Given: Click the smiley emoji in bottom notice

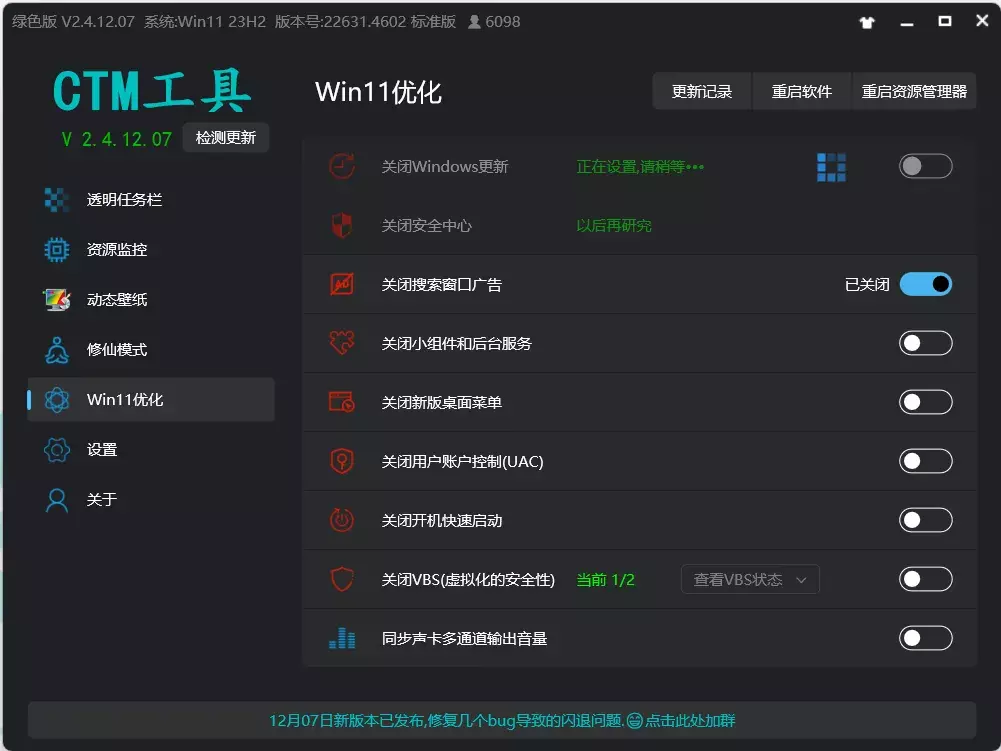Looking at the screenshot, I should (635, 721).
